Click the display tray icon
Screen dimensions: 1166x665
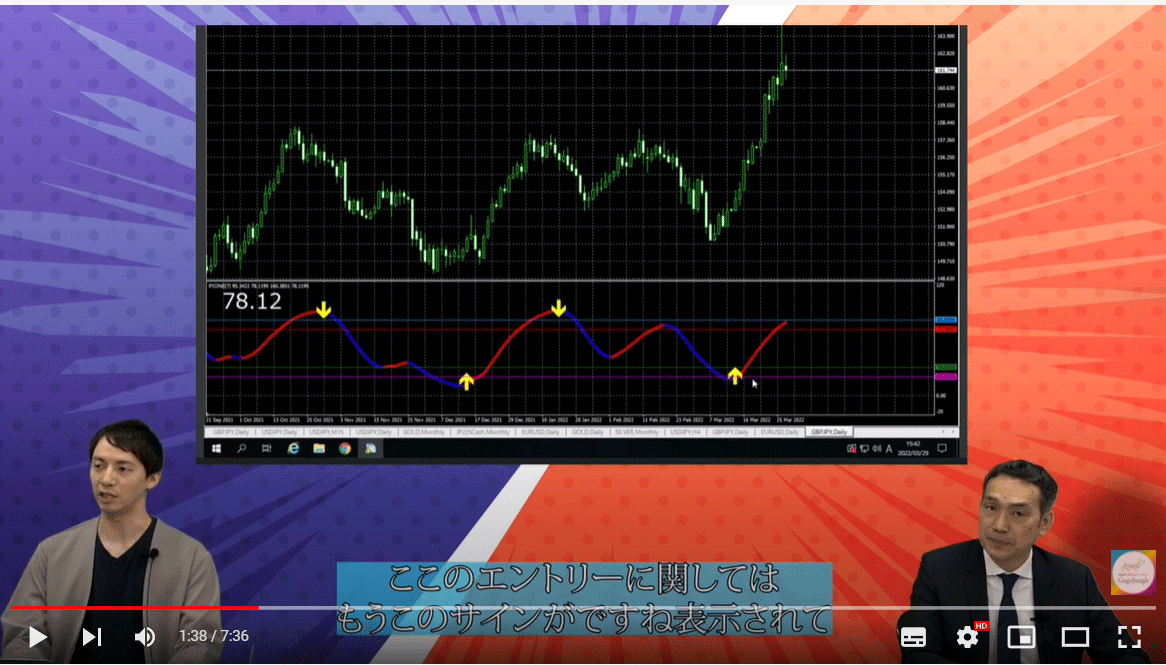click(x=864, y=449)
